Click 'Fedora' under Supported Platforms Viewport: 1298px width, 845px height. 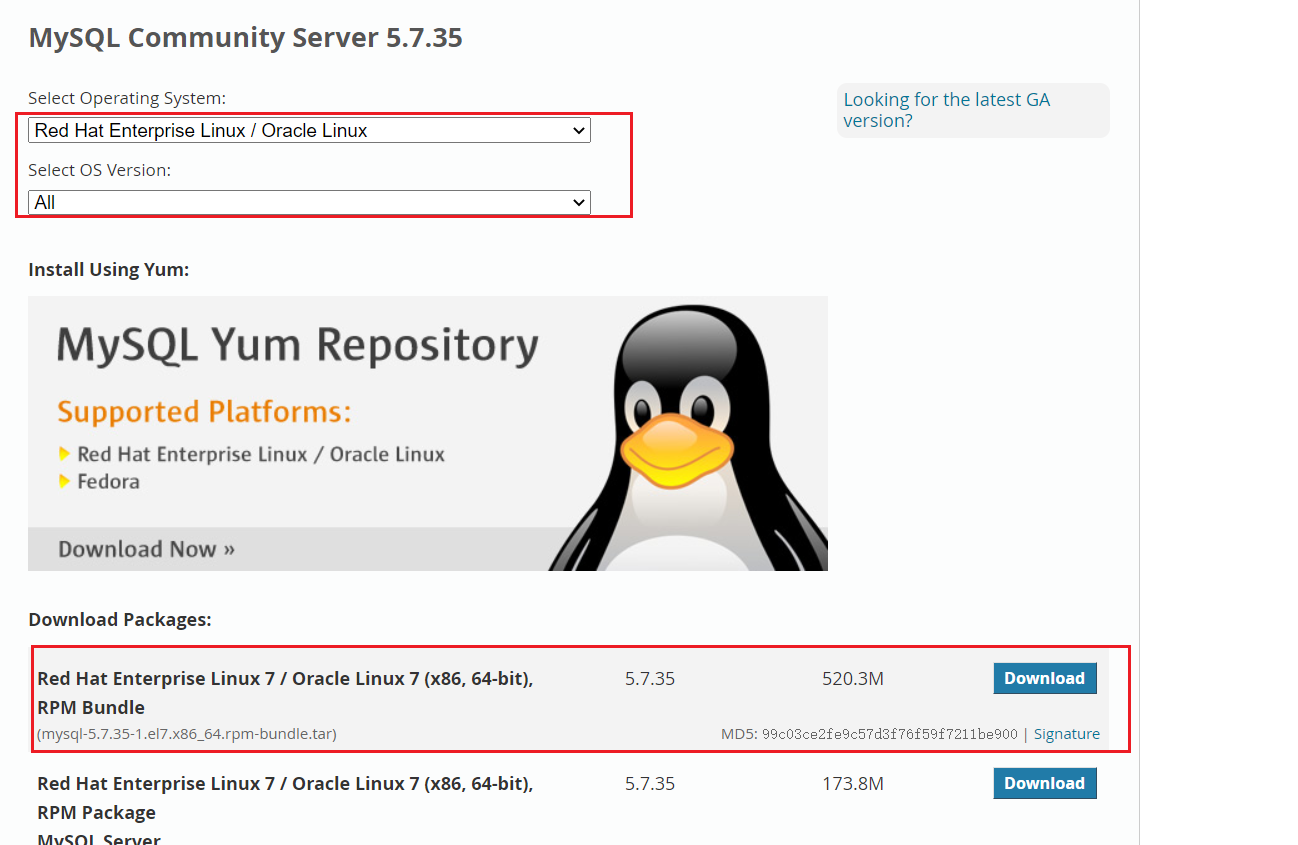pos(109,482)
